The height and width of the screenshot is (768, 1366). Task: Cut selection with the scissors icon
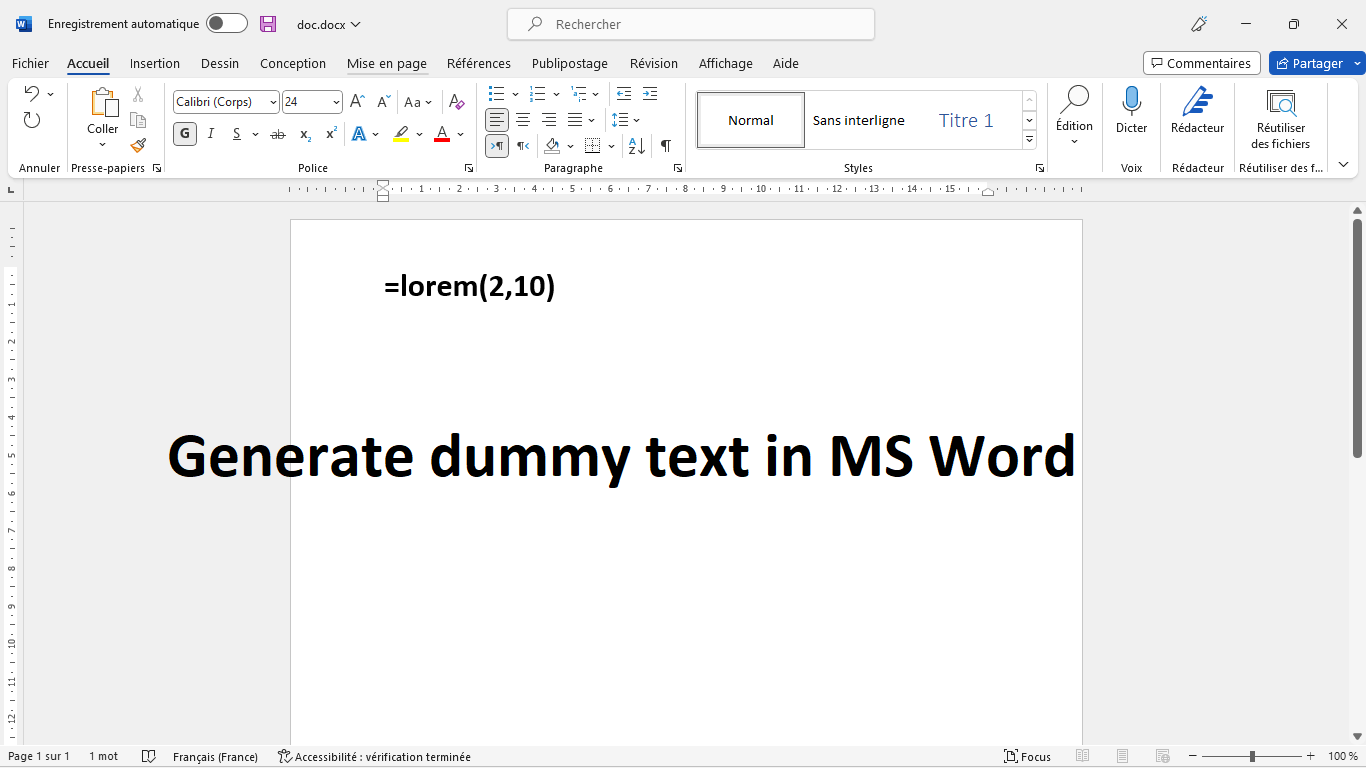[x=138, y=94]
